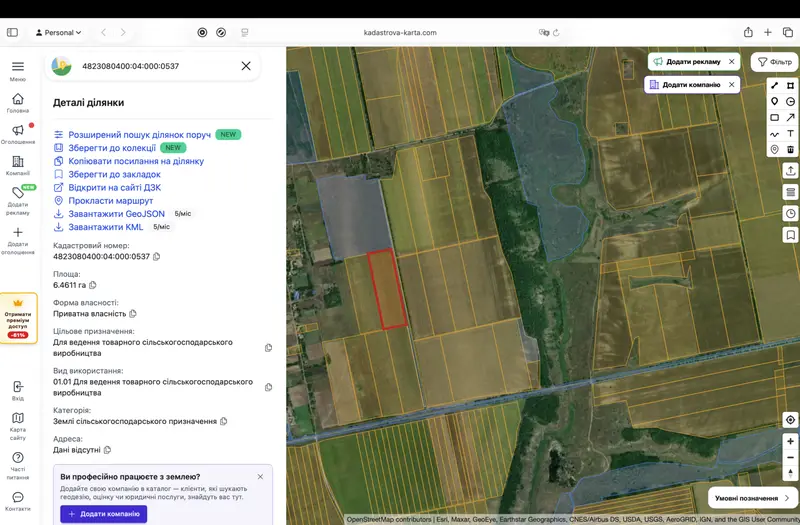Open Часті питання help icon

pyautogui.click(x=18, y=466)
